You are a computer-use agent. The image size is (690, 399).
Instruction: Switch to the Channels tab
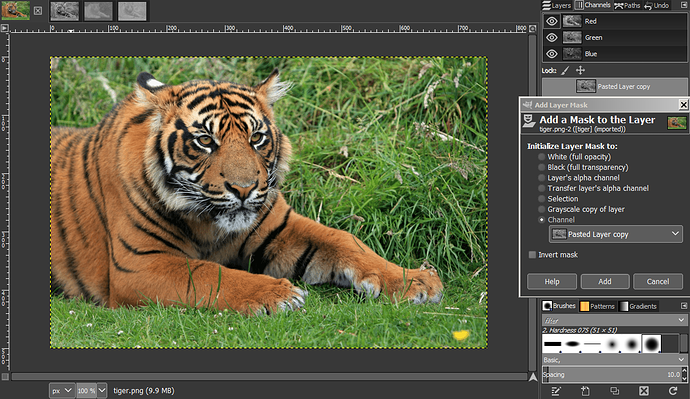tap(593, 5)
